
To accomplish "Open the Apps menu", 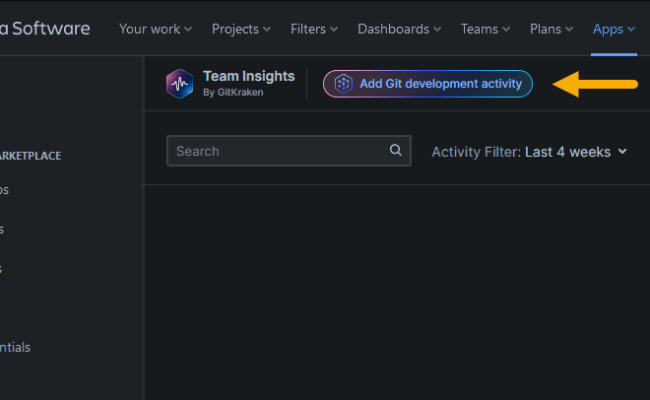I will [614, 29].
